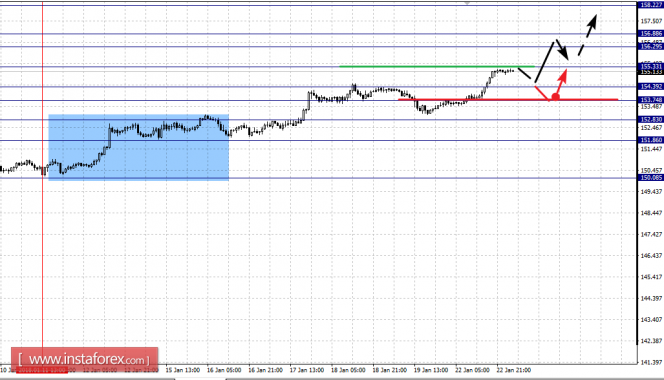664x380 pixels.
Task: Click the 22 Jan 21:00 time label
Action: tap(514, 370)
